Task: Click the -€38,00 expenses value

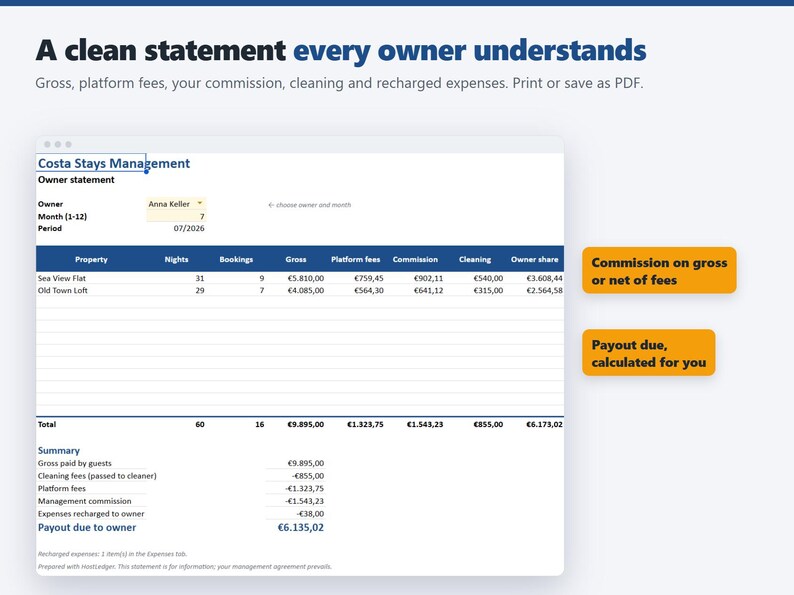Action: point(310,513)
